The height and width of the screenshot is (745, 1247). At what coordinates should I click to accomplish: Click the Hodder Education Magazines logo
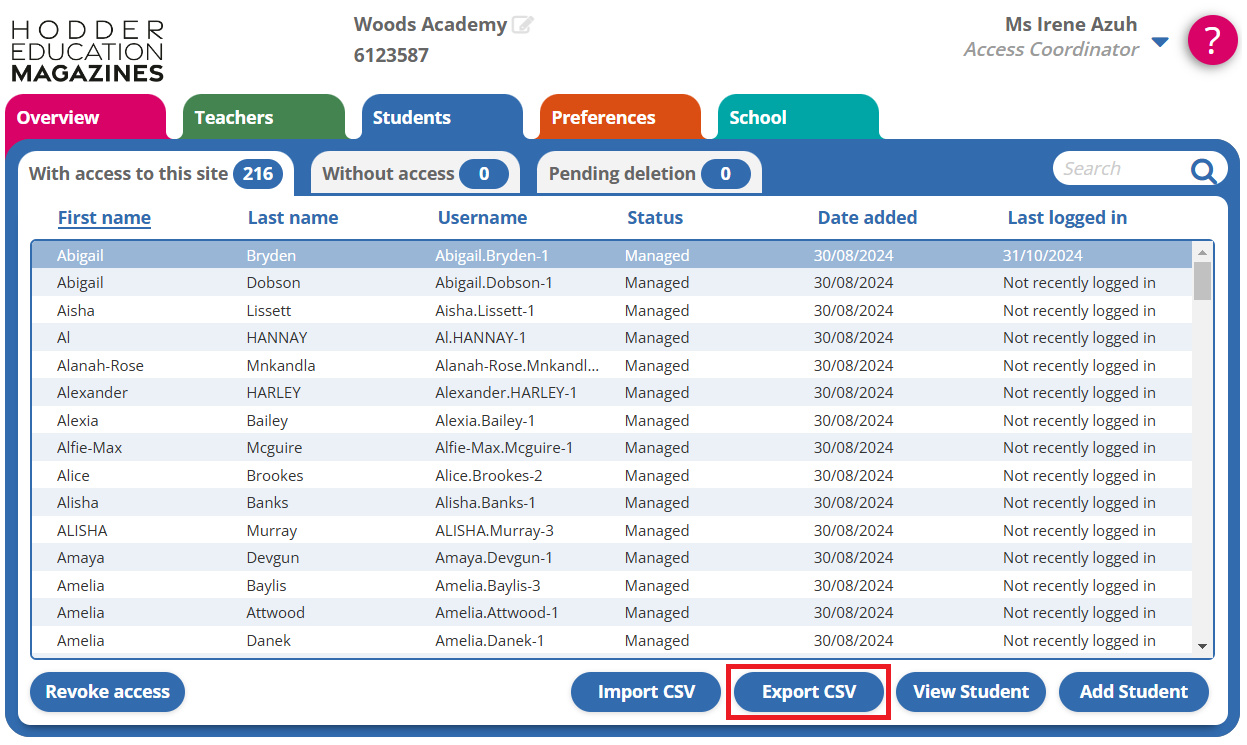[x=87, y=50]
